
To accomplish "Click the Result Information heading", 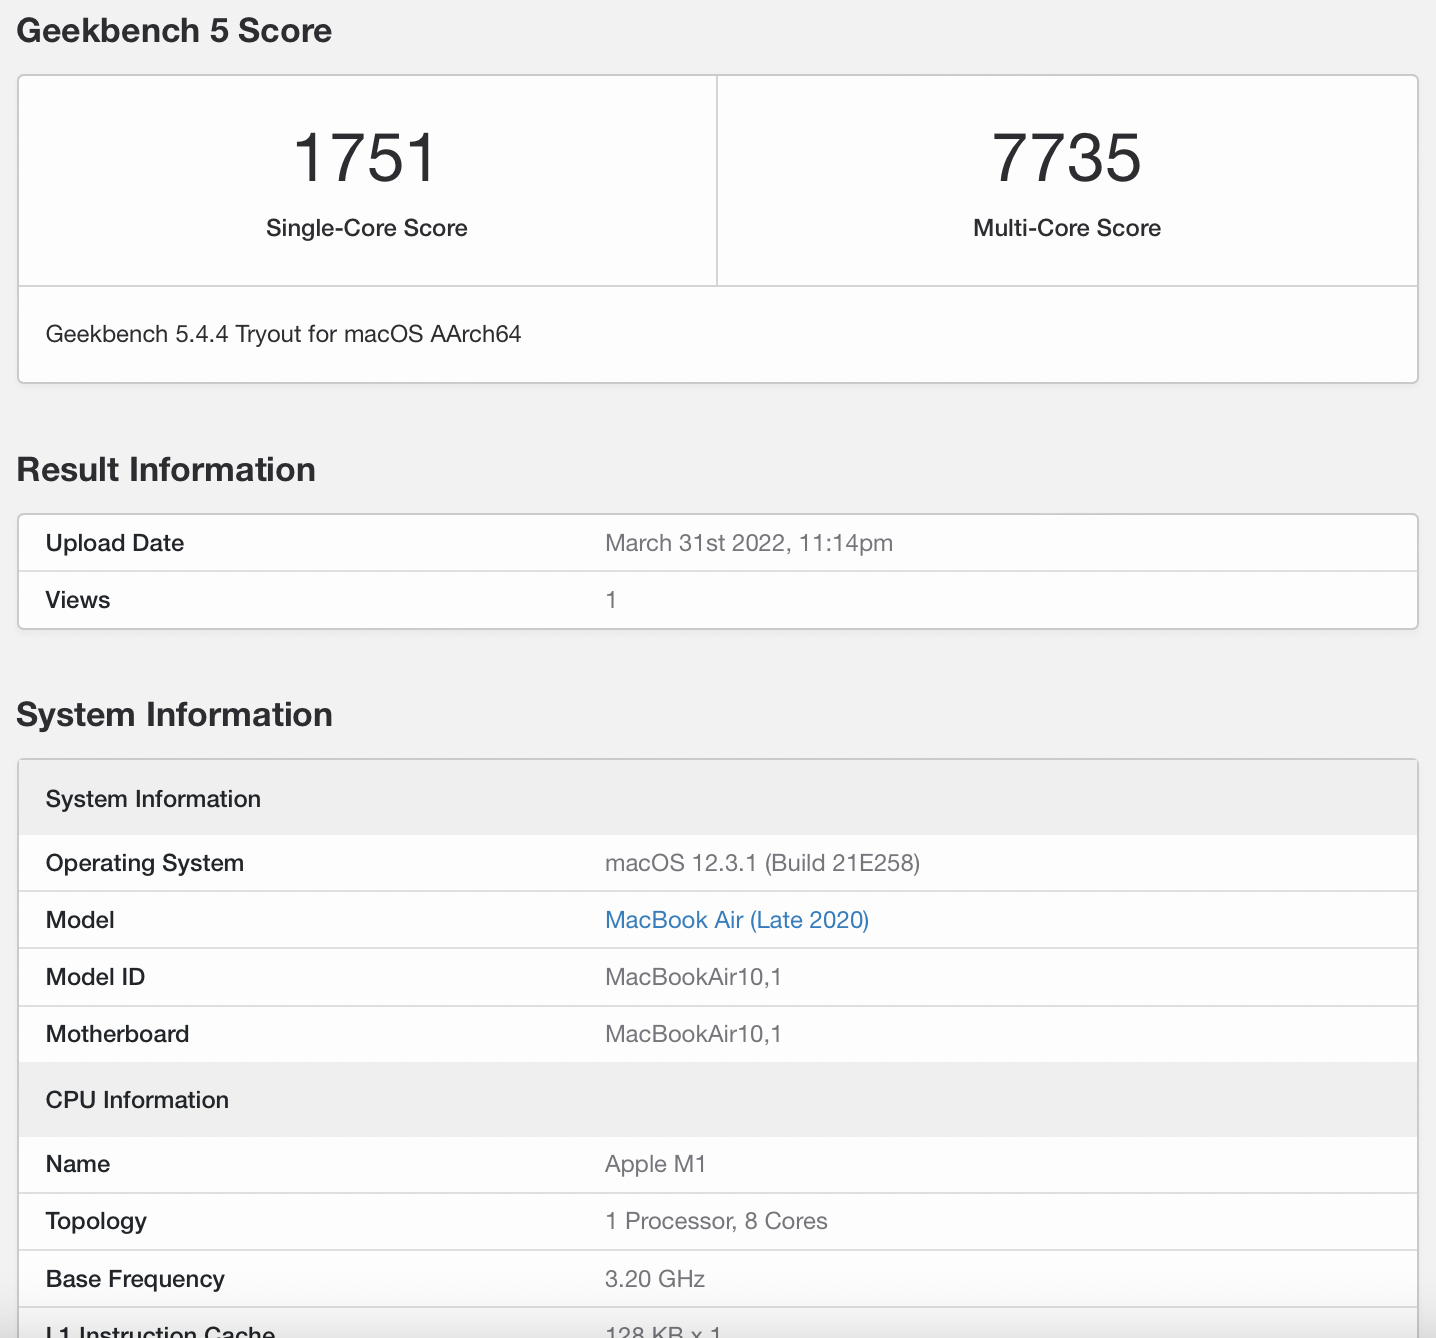I will [166, 470].
